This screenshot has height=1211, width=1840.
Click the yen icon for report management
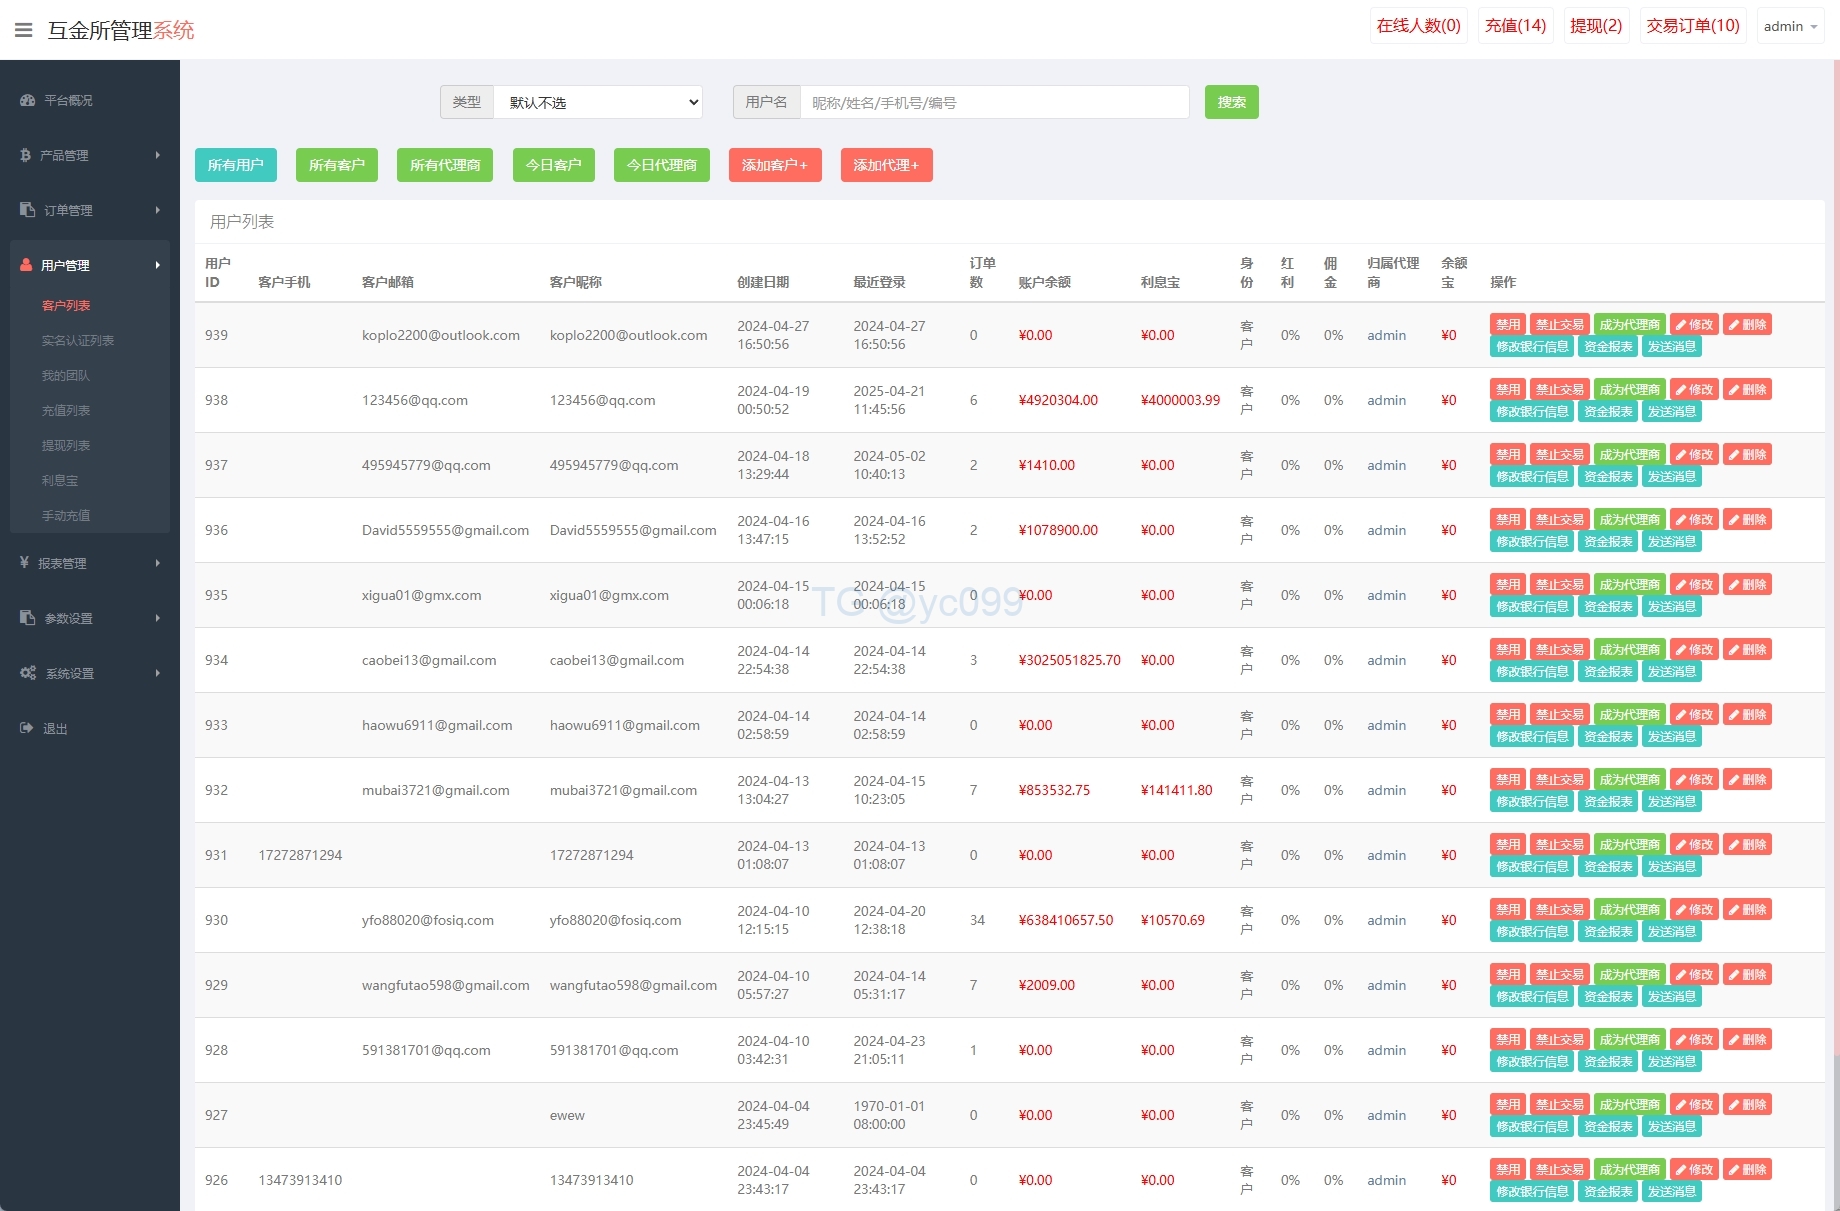tap(25, 563)
